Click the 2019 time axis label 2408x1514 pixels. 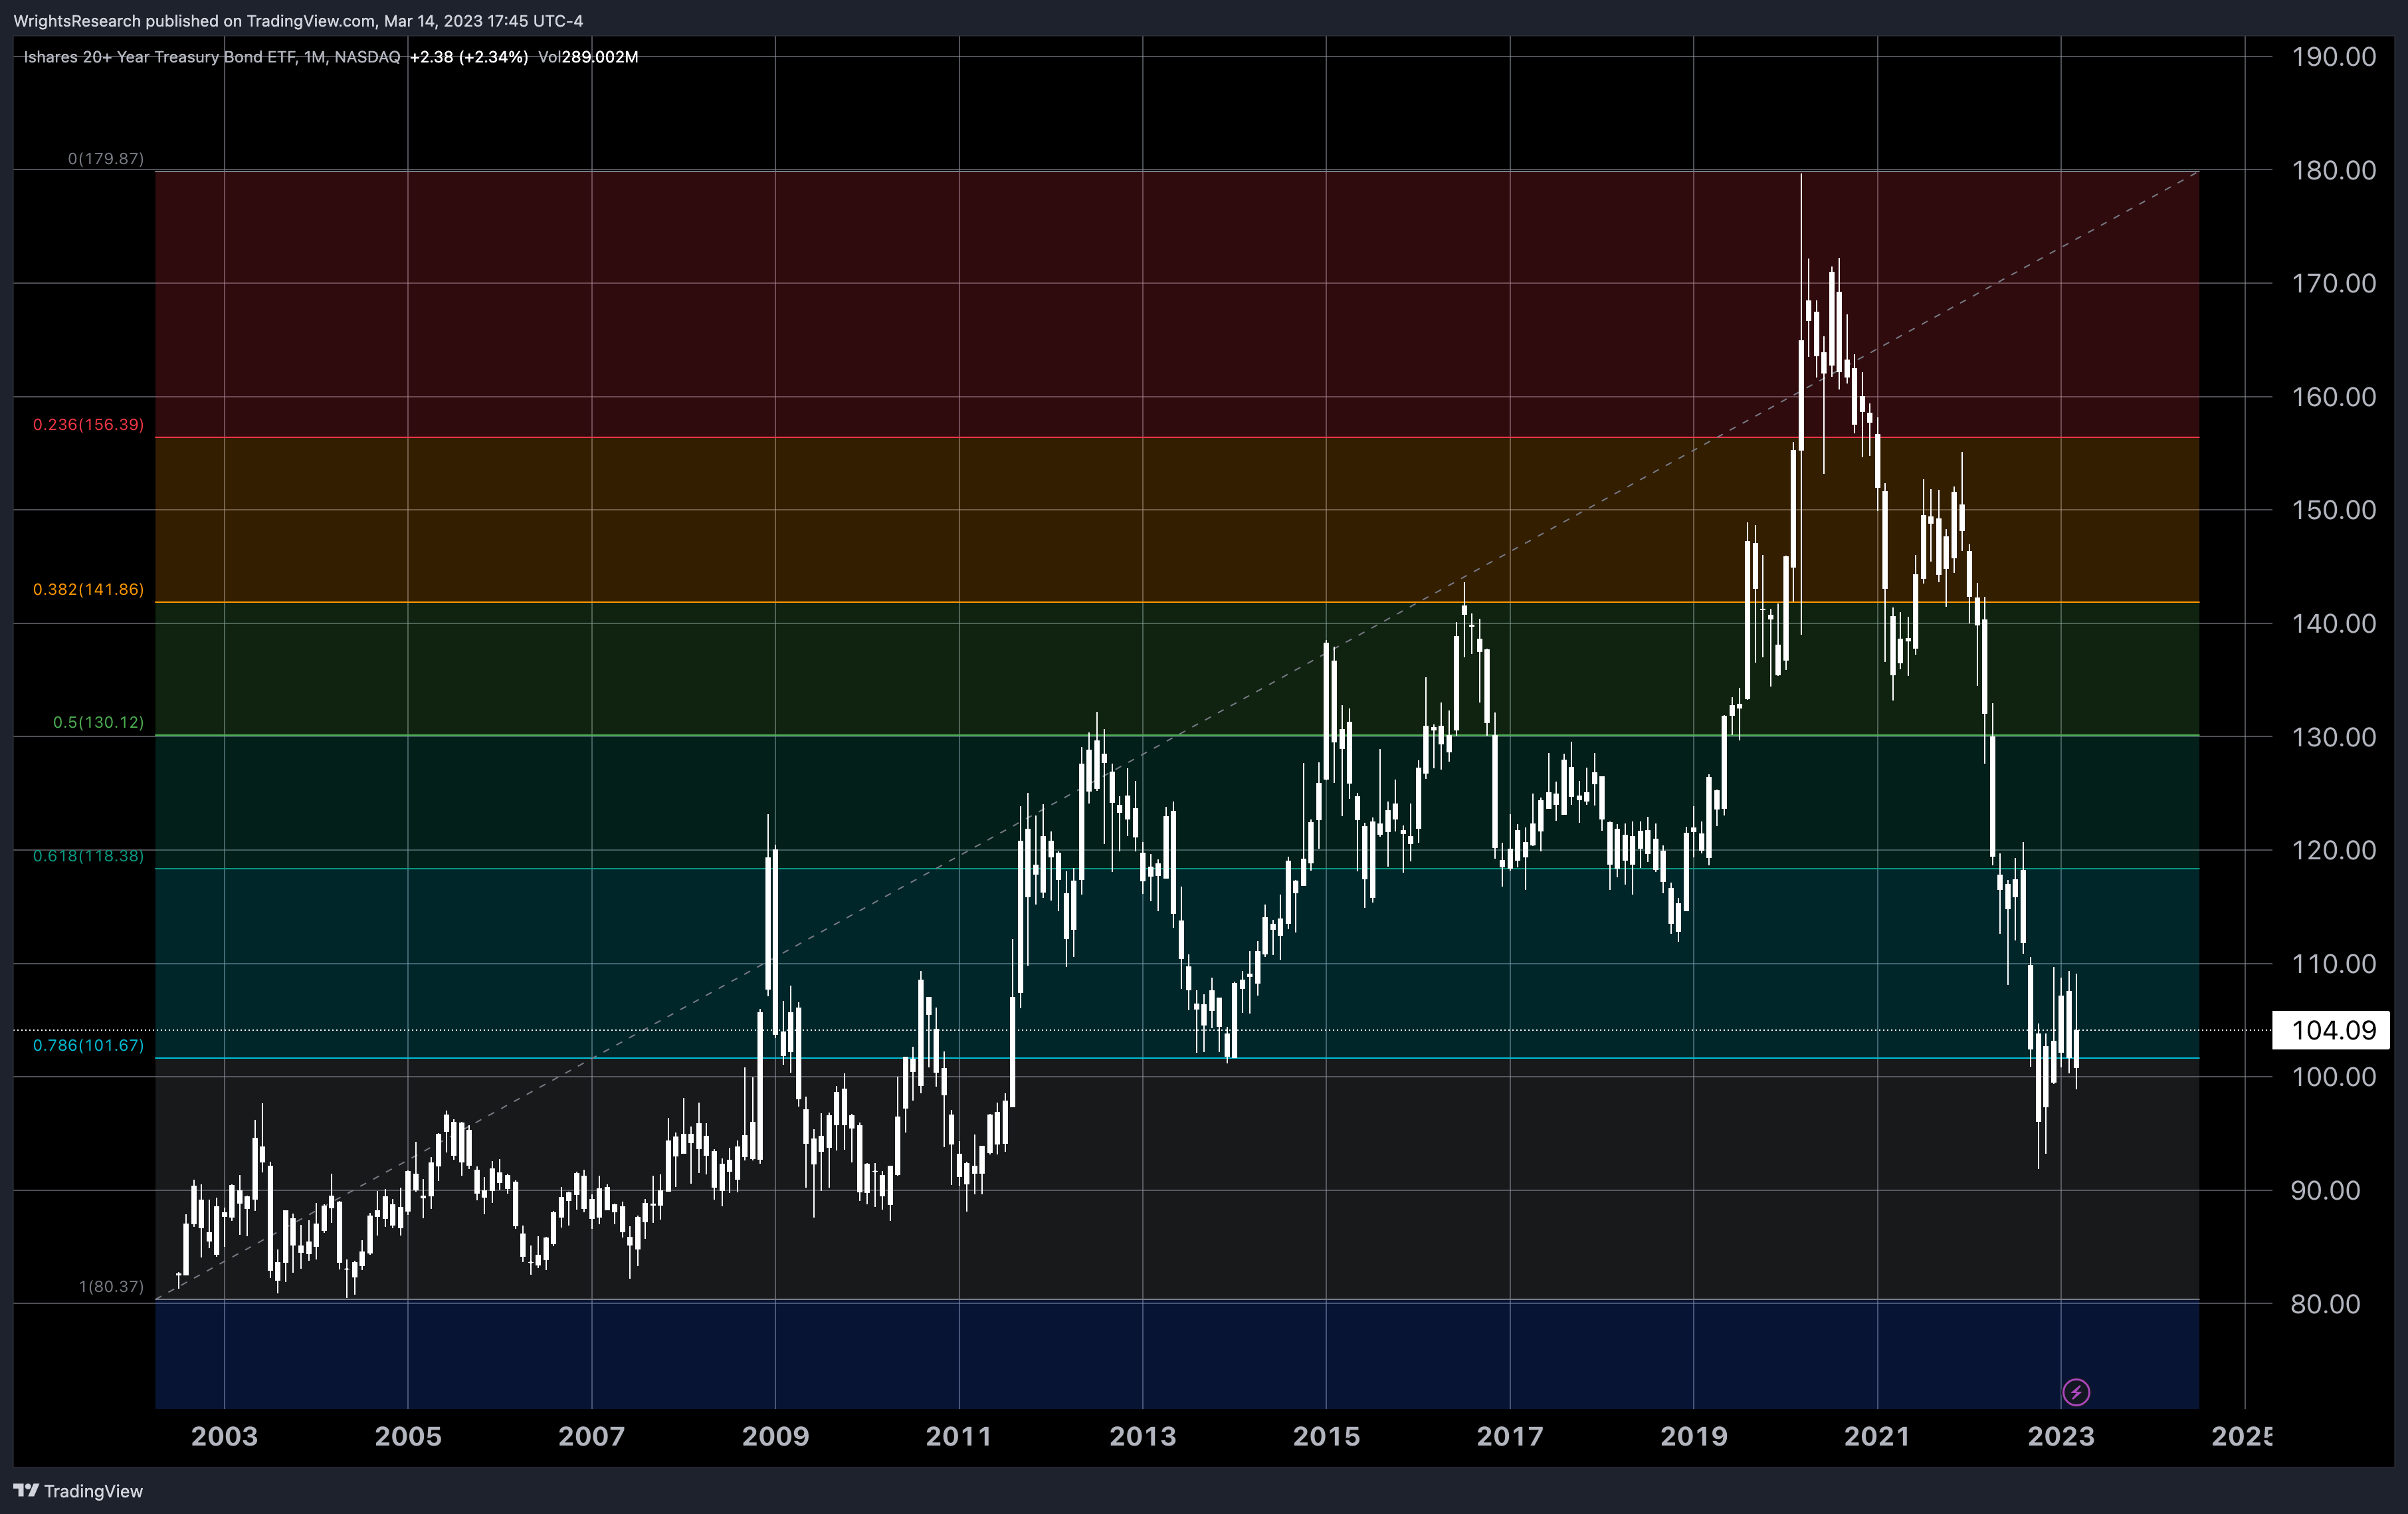[x=1693, y=1437]
